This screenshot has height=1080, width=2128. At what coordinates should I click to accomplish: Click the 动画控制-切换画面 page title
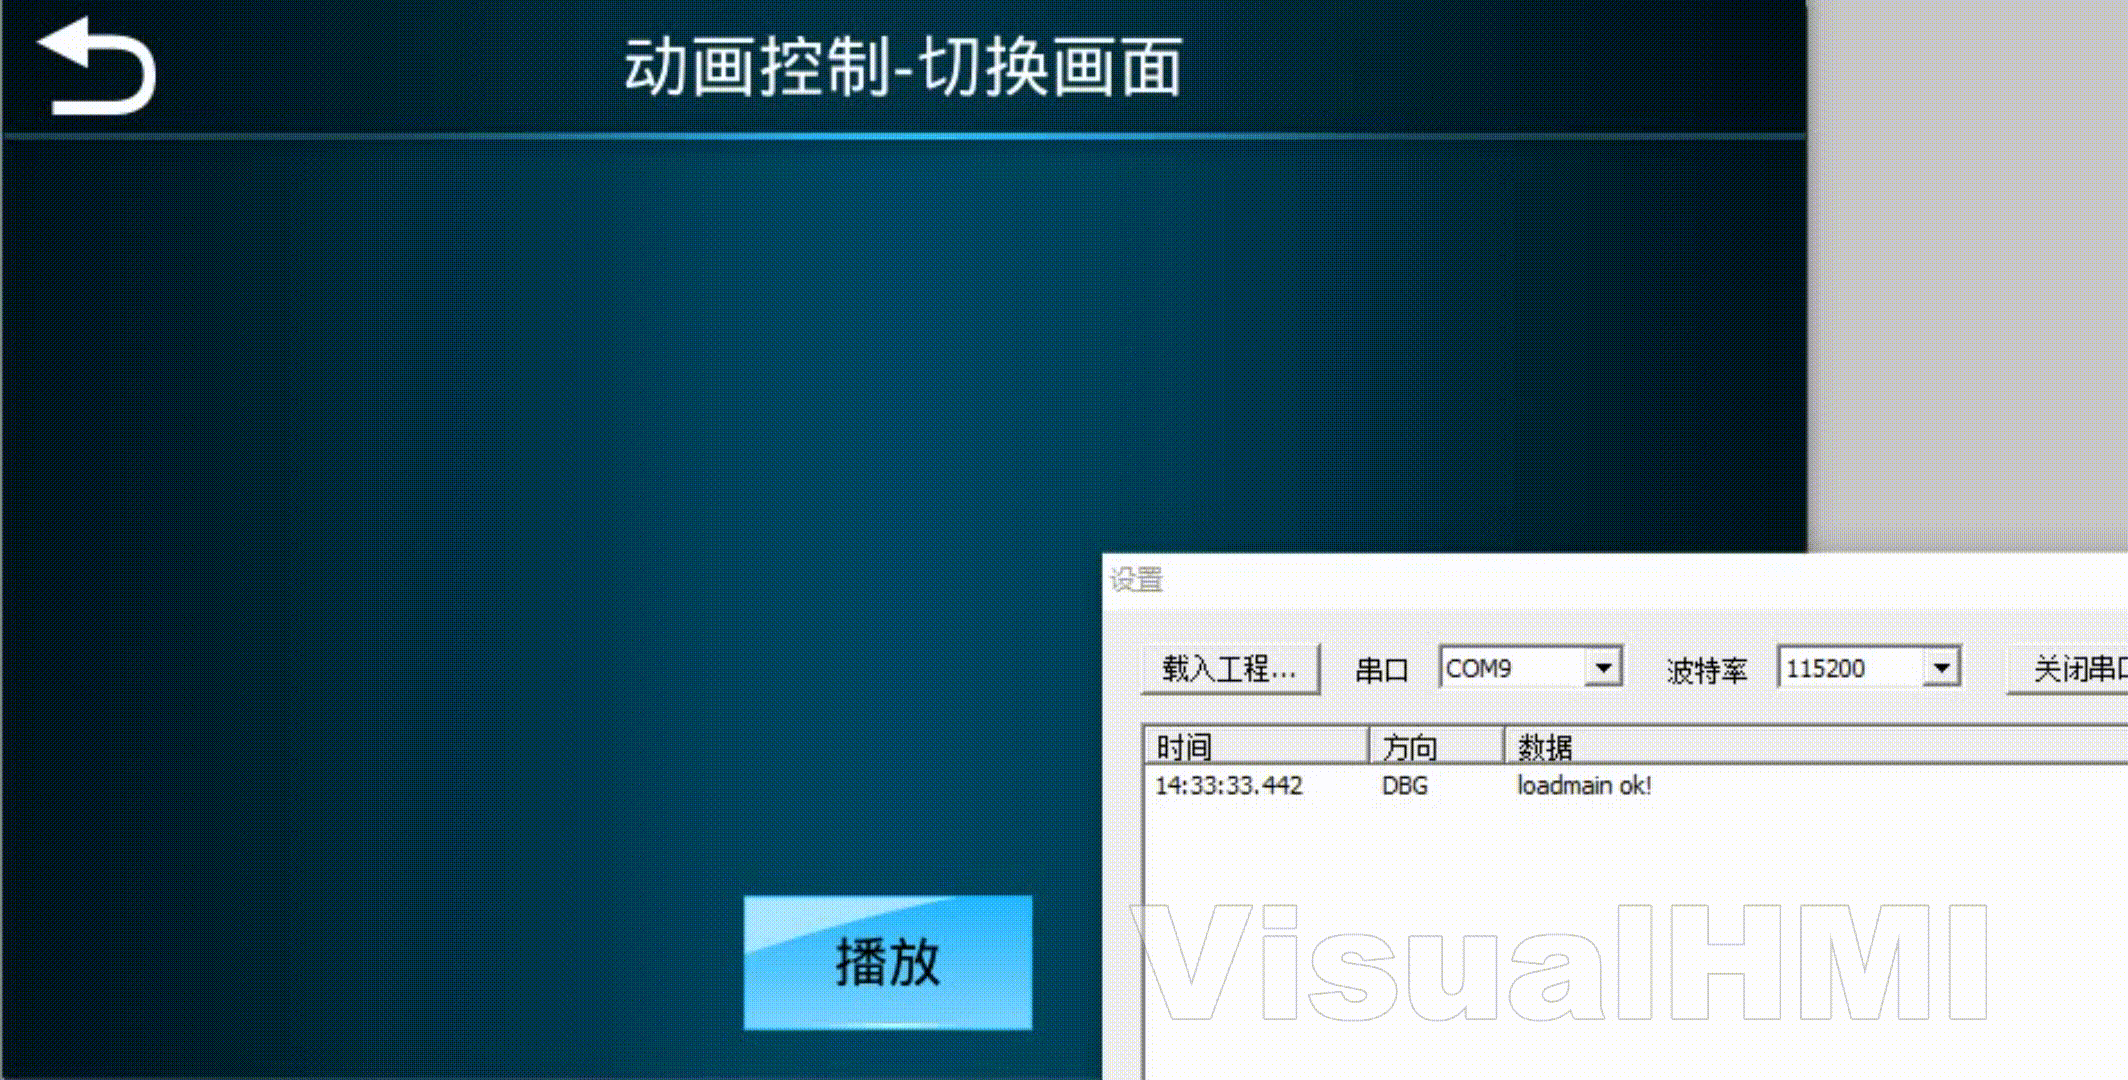(903, 68)
